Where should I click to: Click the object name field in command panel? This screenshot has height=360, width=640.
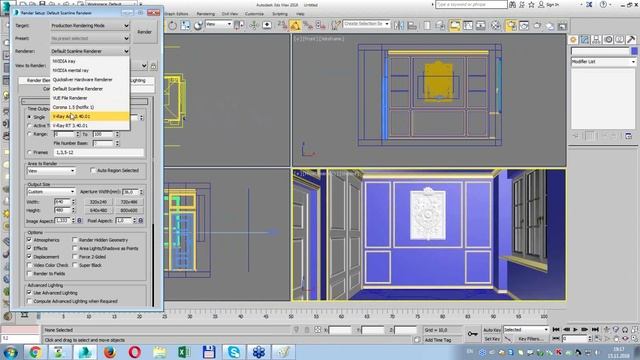[600, 51]
